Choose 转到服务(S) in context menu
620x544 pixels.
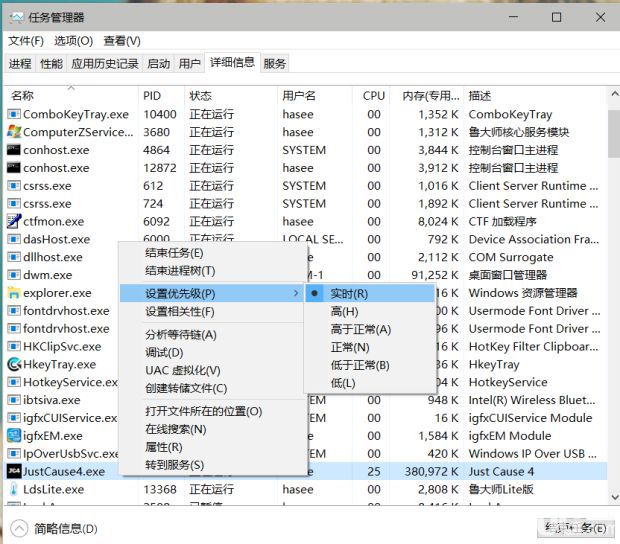click(212, 465)
